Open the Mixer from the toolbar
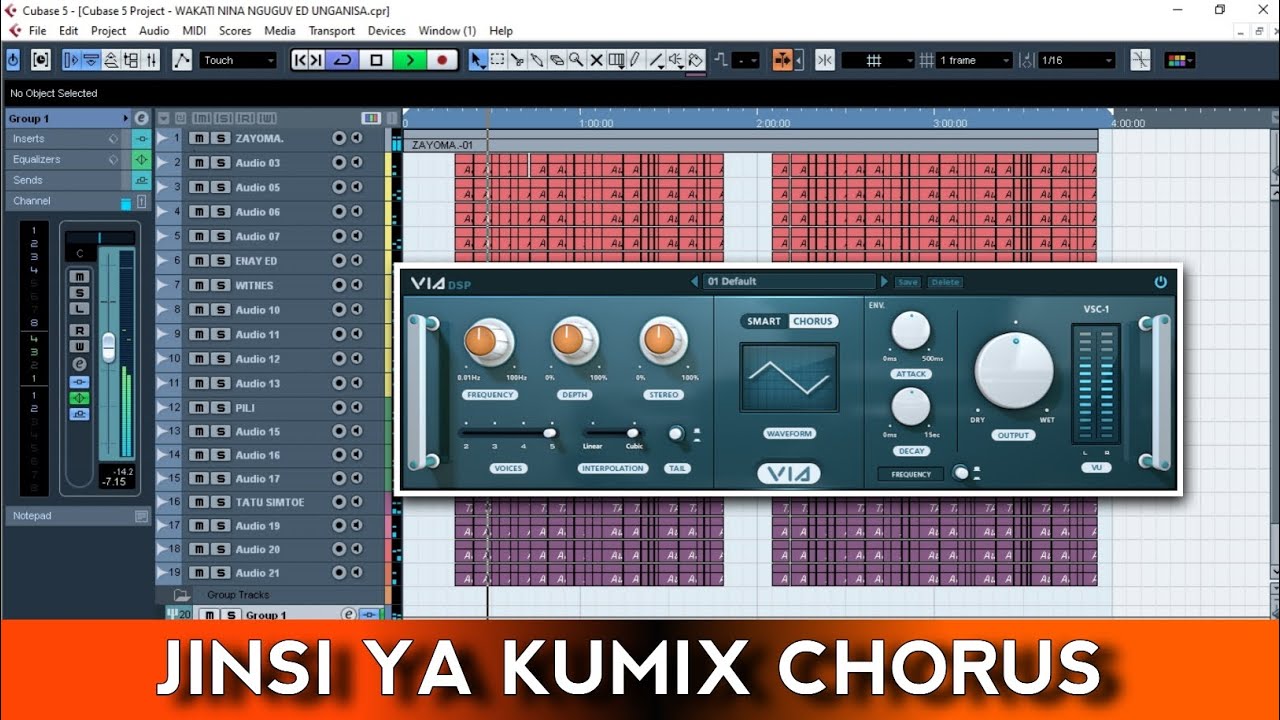The width and height of the screenshot is (1280, 720). (x=151, y=60)
